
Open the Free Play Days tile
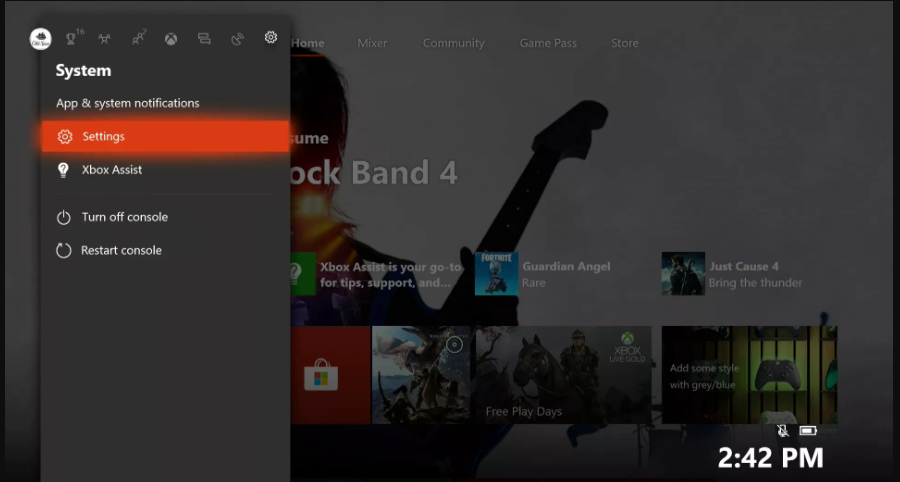(564, 375)
